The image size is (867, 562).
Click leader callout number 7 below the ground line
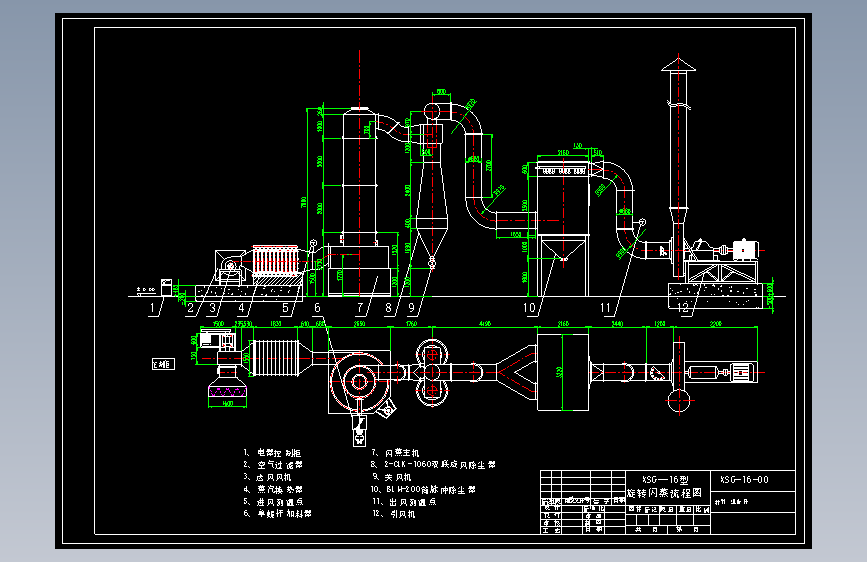point(361,308)
